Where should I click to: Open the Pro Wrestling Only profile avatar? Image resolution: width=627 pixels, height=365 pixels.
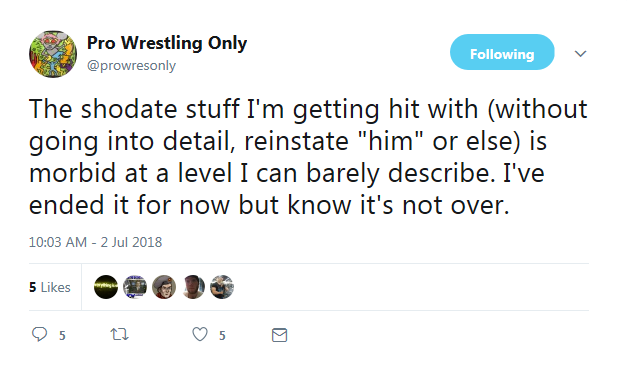tap(53, 54)
